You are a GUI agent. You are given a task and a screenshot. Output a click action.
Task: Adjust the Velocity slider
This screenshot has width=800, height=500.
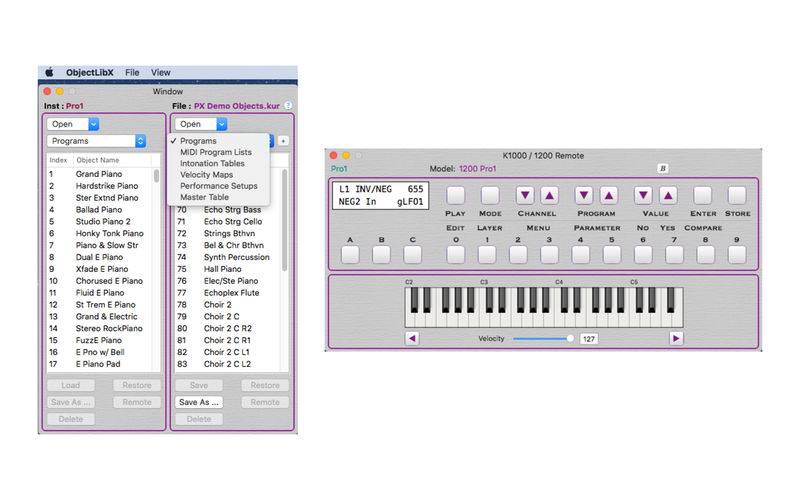(543, 338)
